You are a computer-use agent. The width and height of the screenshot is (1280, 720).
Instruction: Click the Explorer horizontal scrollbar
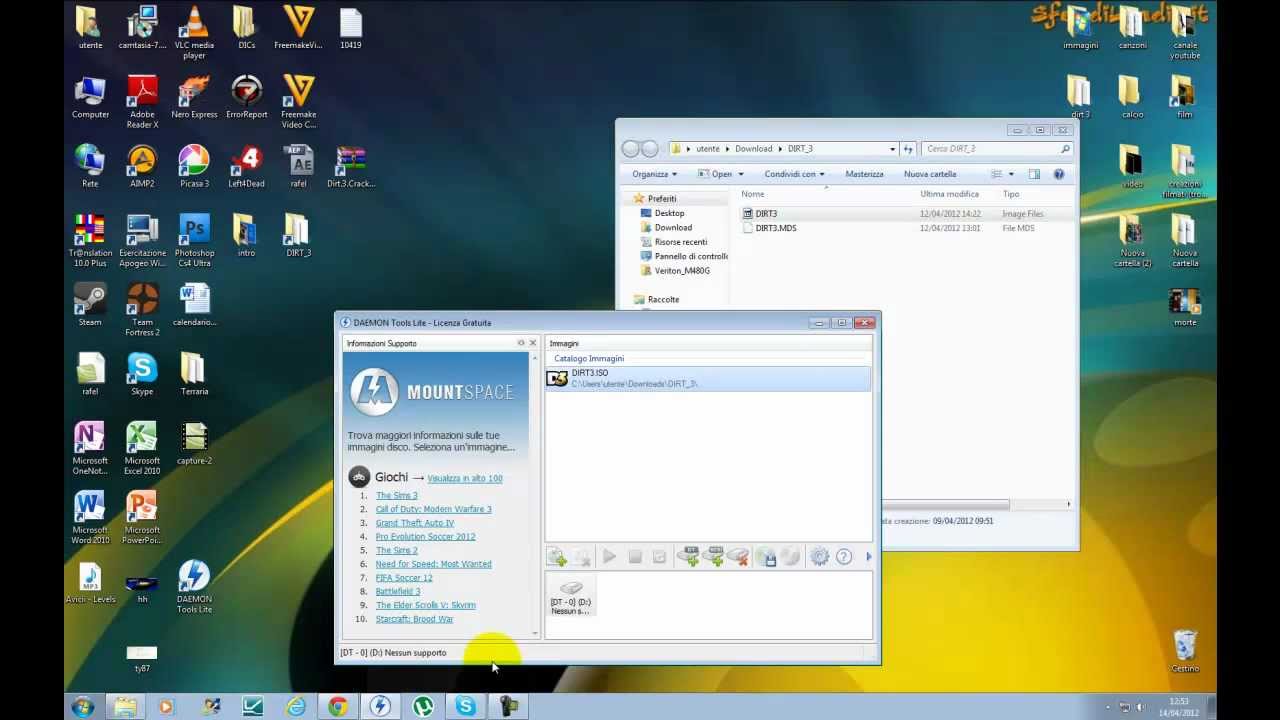[945, 505]
